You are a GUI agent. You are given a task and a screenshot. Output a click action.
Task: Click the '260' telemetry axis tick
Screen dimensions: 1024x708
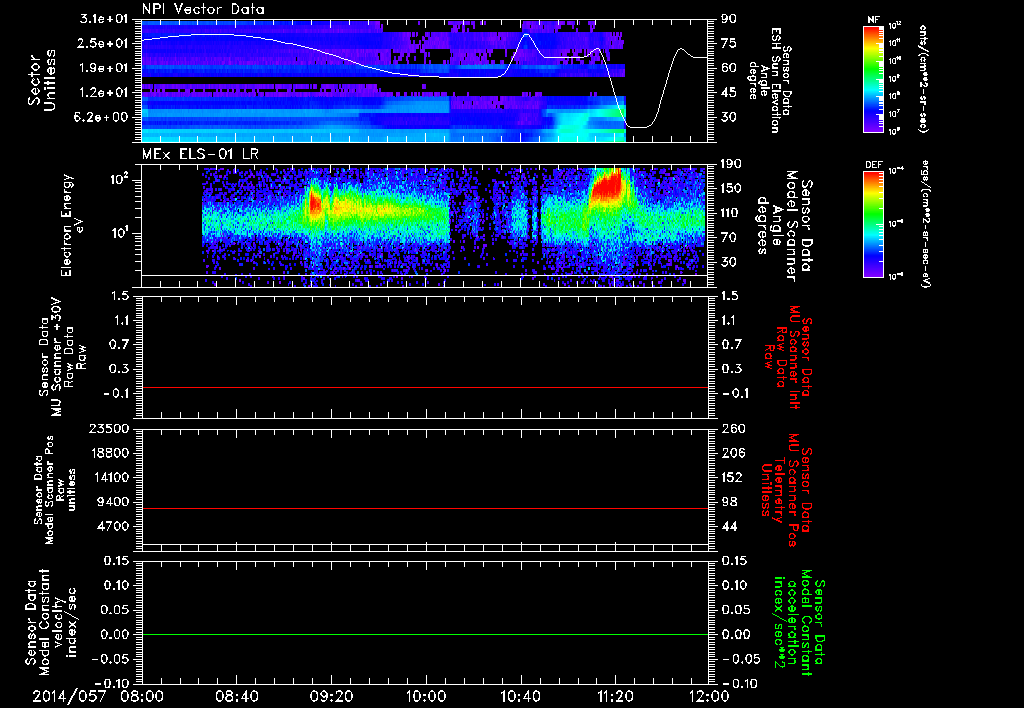(733, 428)
